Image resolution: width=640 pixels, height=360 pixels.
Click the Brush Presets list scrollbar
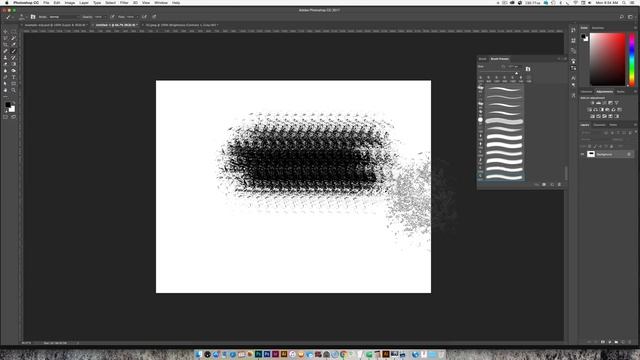(x=566, y=173)
